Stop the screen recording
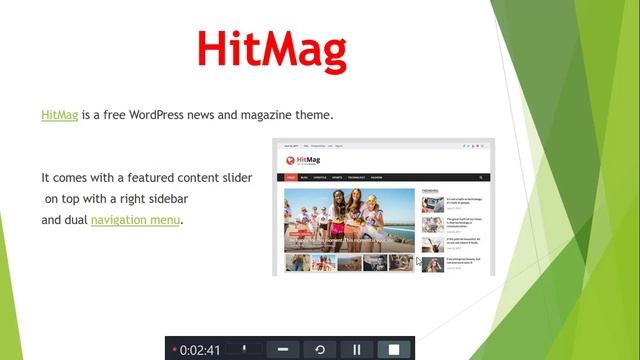The image size is (640, 360). click(394, 350)
